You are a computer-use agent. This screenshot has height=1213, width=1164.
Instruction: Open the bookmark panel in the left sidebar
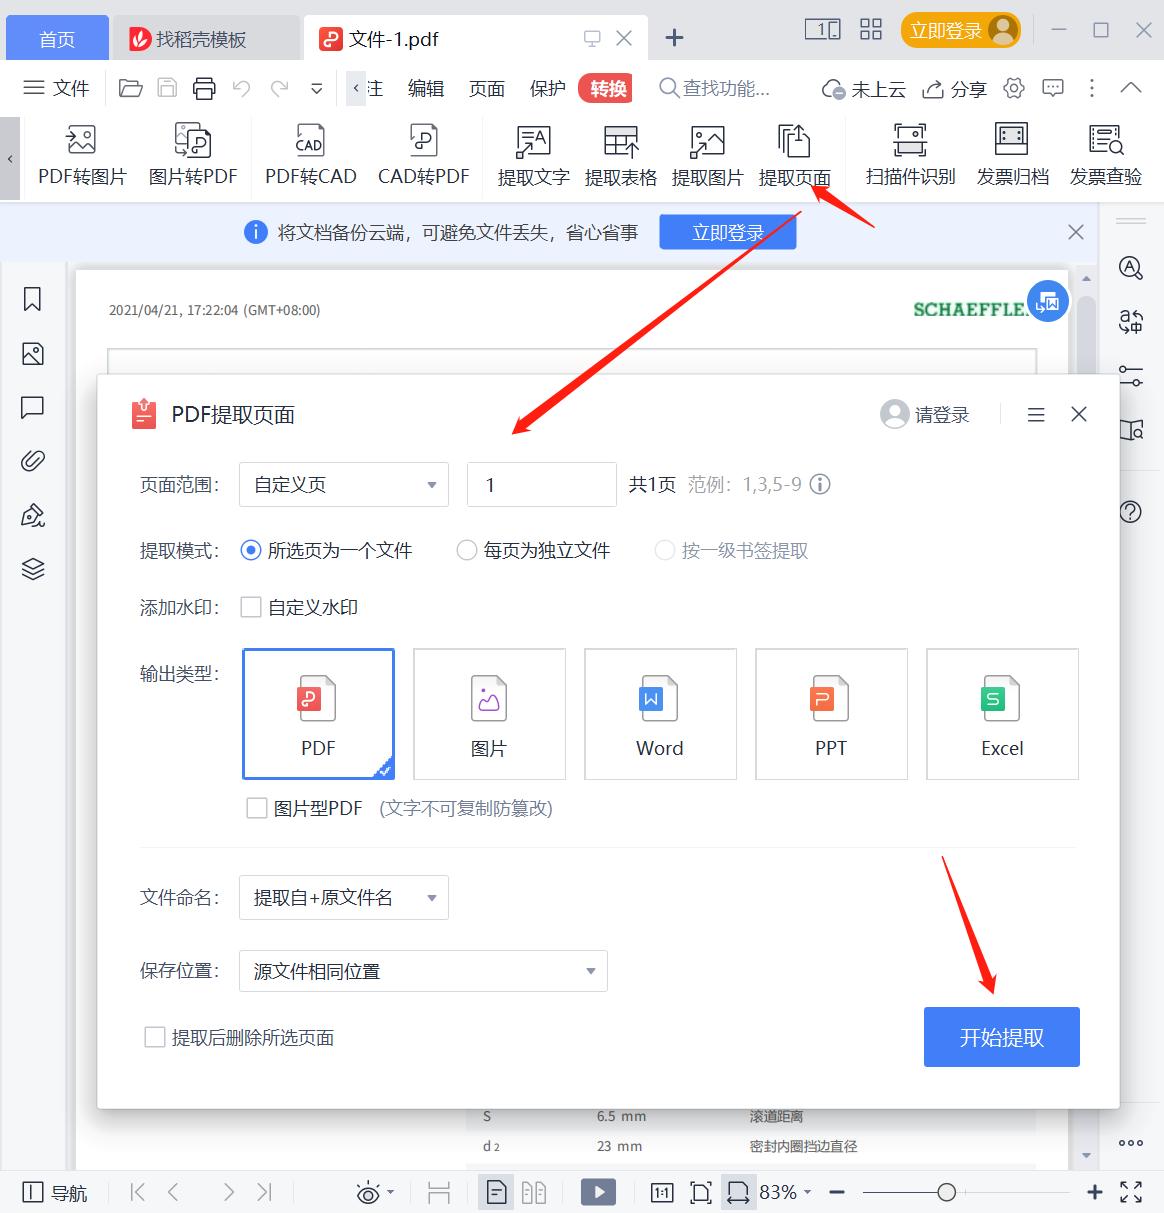(32, 299)
